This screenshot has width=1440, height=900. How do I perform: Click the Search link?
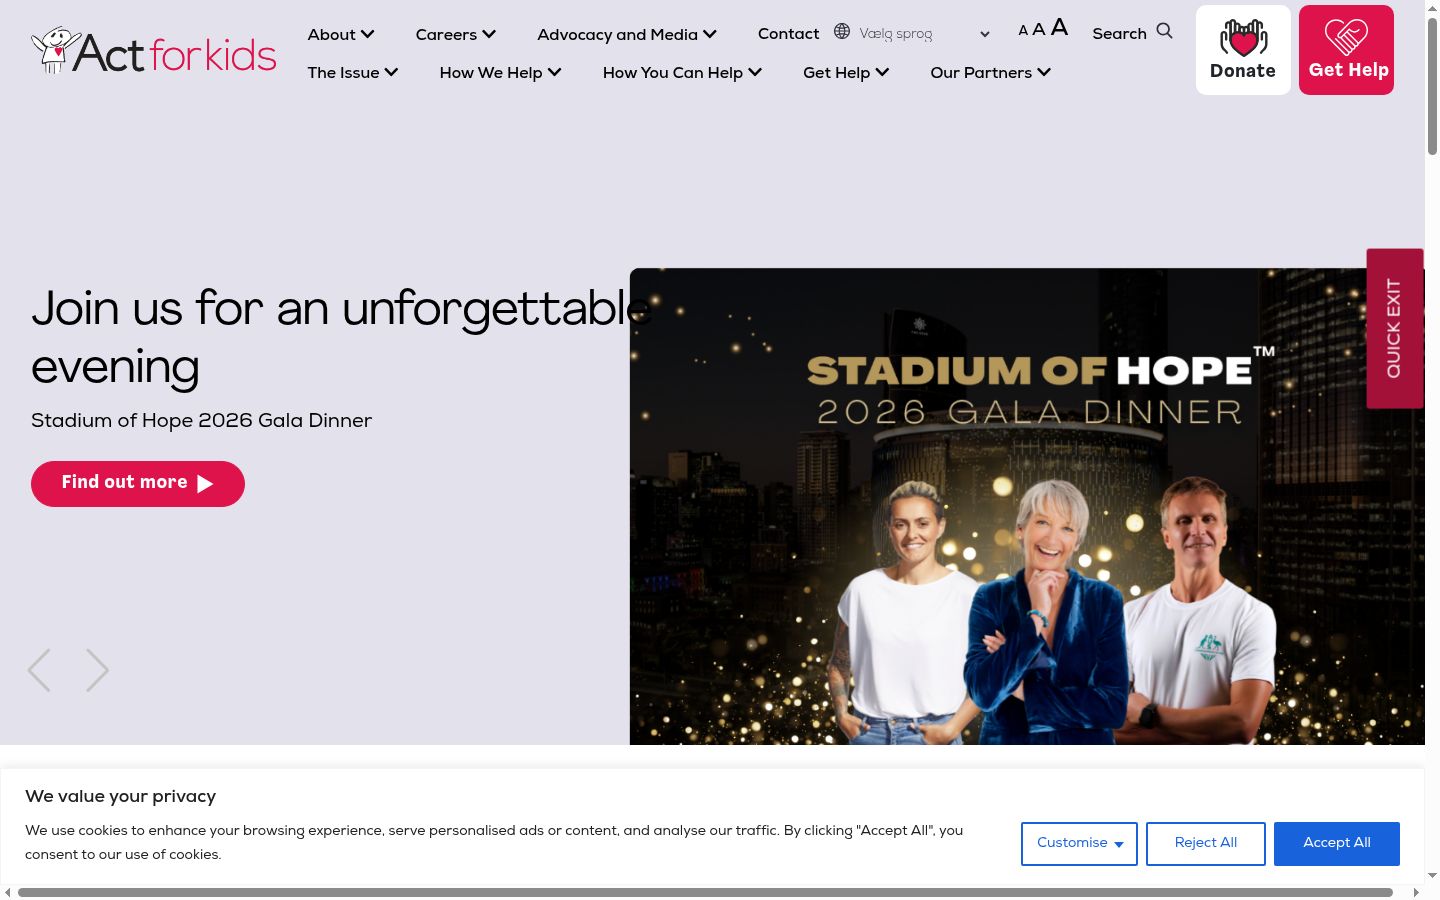(x=1119, y=33)
